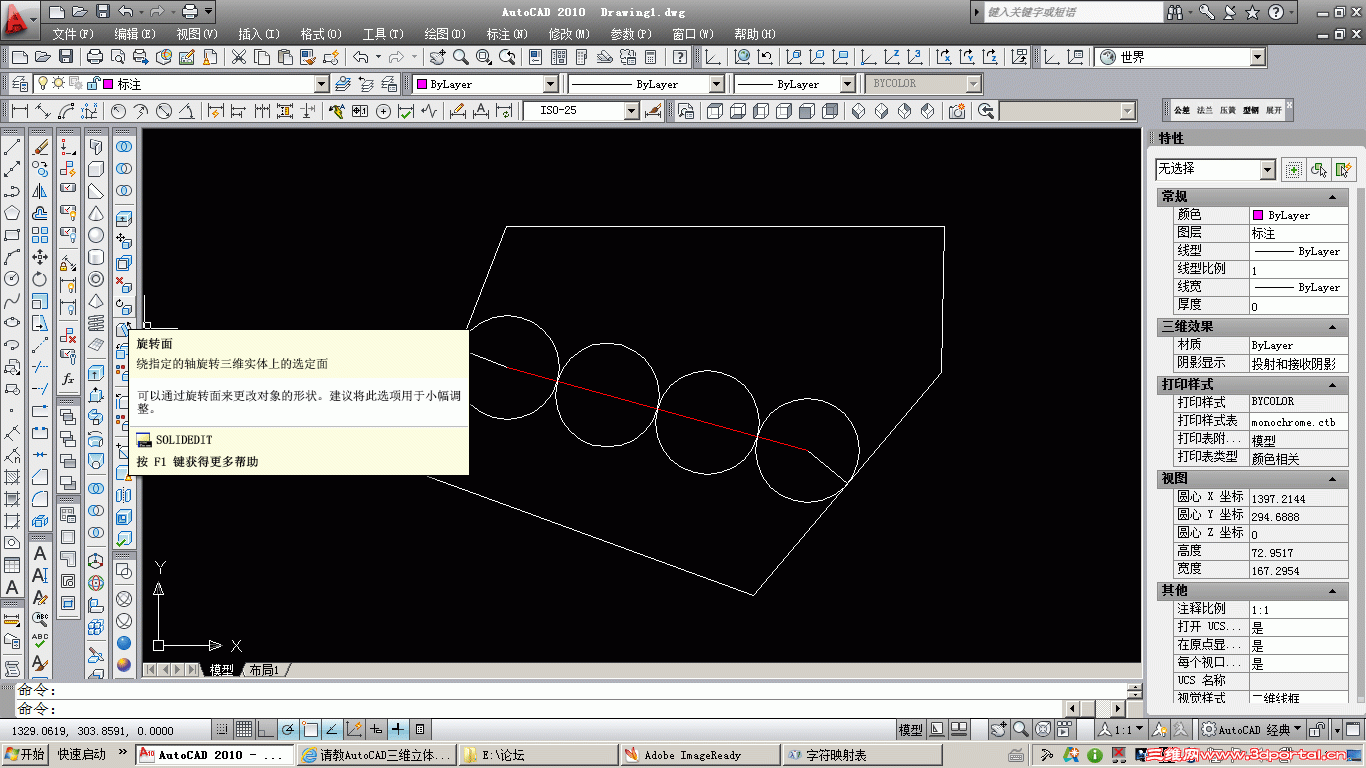Click the Radius dimension tool icon
The height and width of the screenshot is (768, 1366).
click(x=118, y=111)
